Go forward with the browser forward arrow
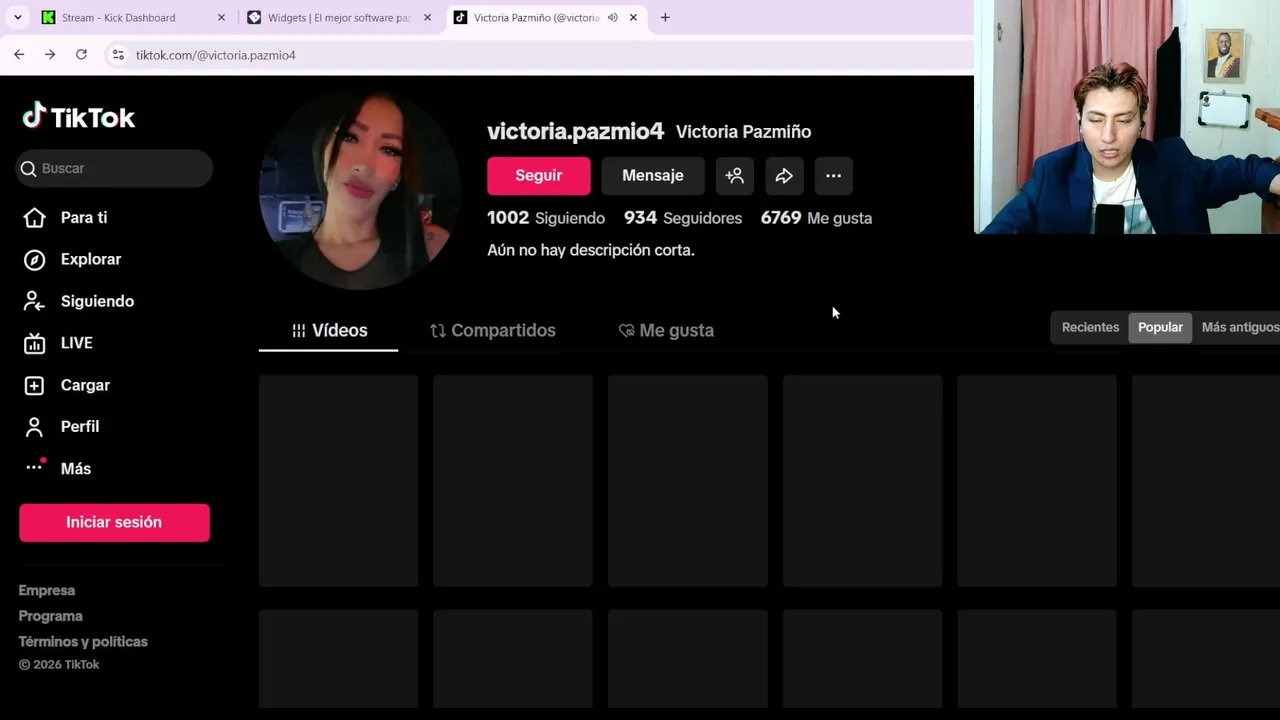 [50, 55]
